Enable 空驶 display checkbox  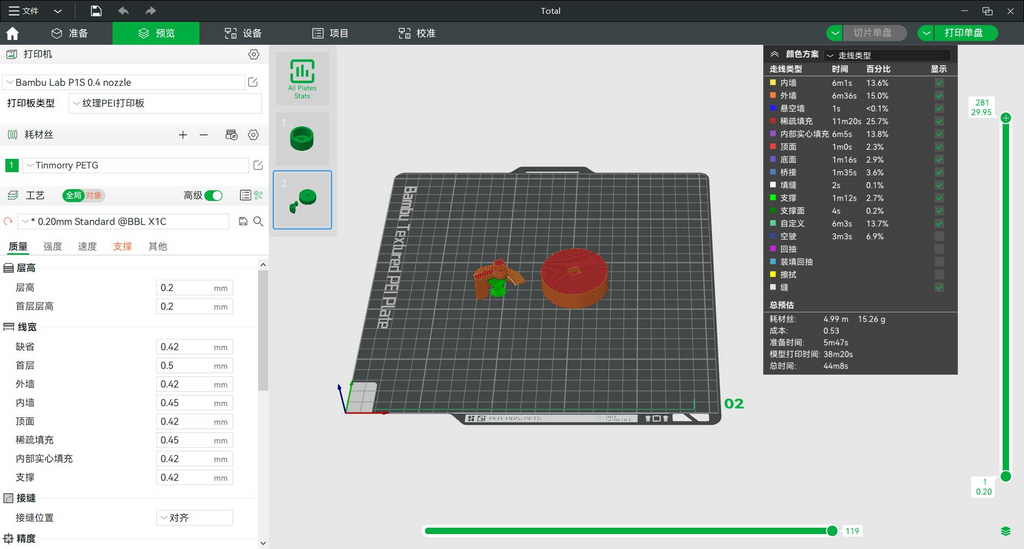(x=939, y=236)
